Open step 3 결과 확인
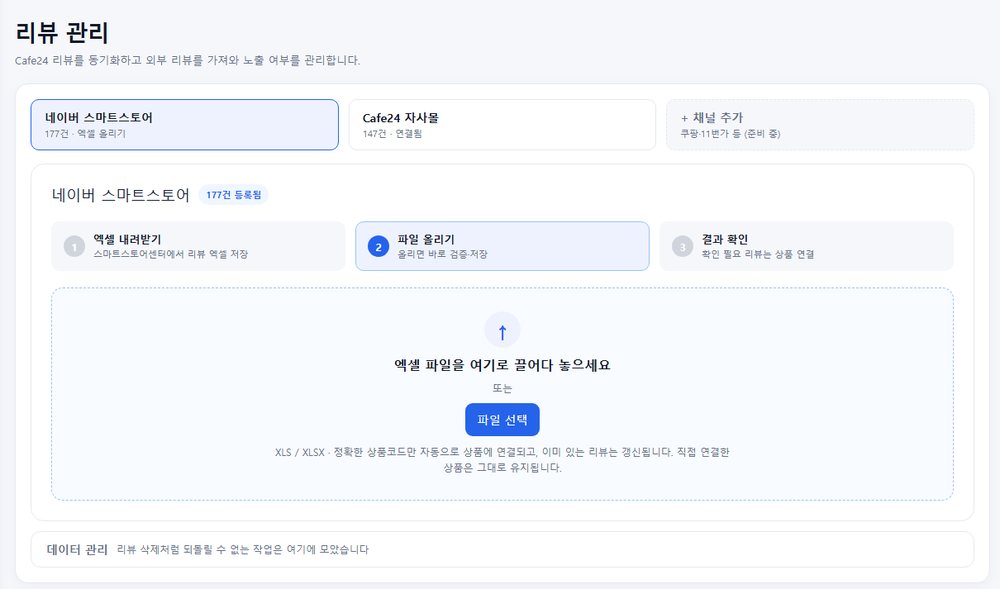Image resolution: width=1000 pixels, height=589 pixels. [x=806, y=246]
